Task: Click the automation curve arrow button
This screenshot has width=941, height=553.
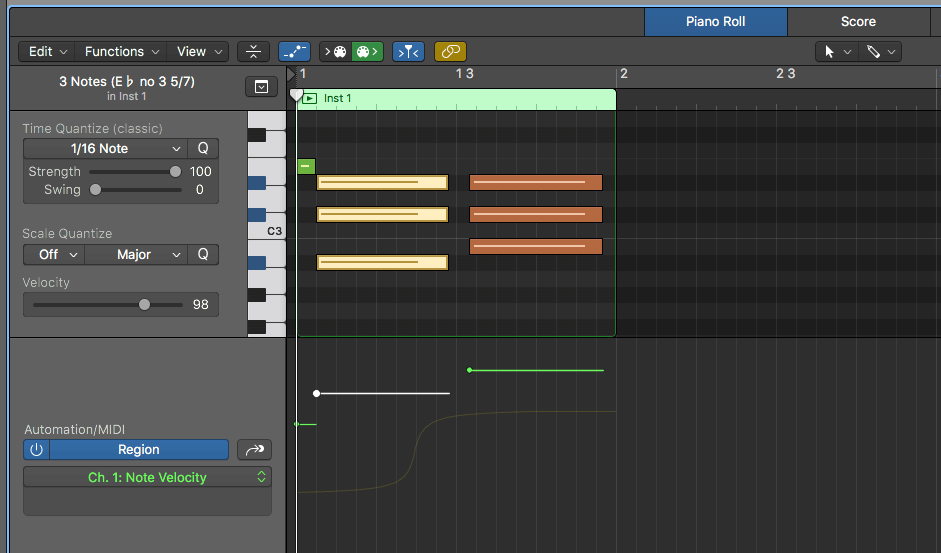Action: pos(254,450)
